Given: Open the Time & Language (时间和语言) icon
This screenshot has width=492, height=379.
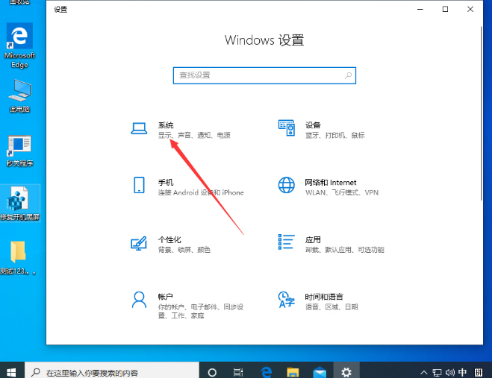Looking at the screenshot, I should [286, 300].
